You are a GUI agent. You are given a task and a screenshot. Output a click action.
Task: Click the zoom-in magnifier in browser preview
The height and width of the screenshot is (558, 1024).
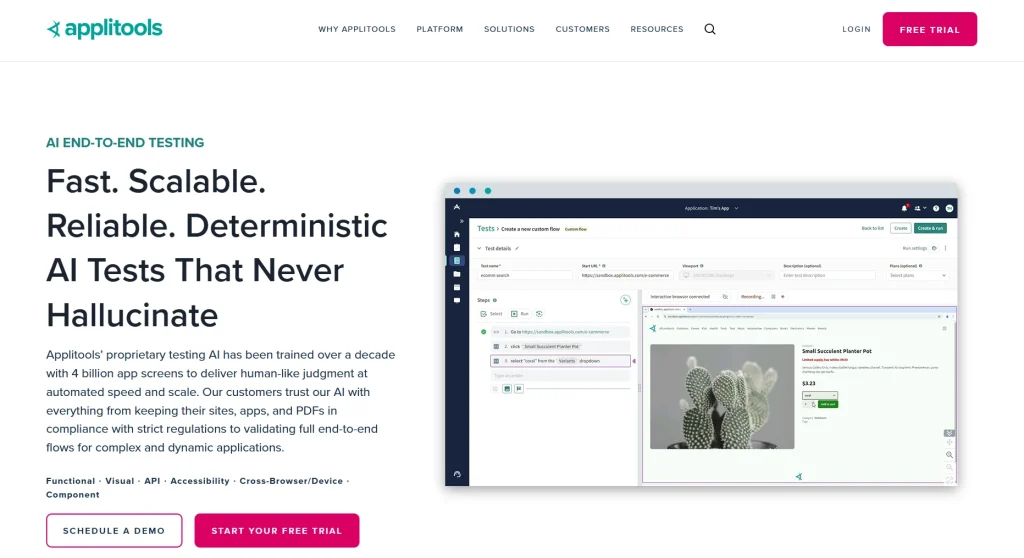click(x=949, y=455)
